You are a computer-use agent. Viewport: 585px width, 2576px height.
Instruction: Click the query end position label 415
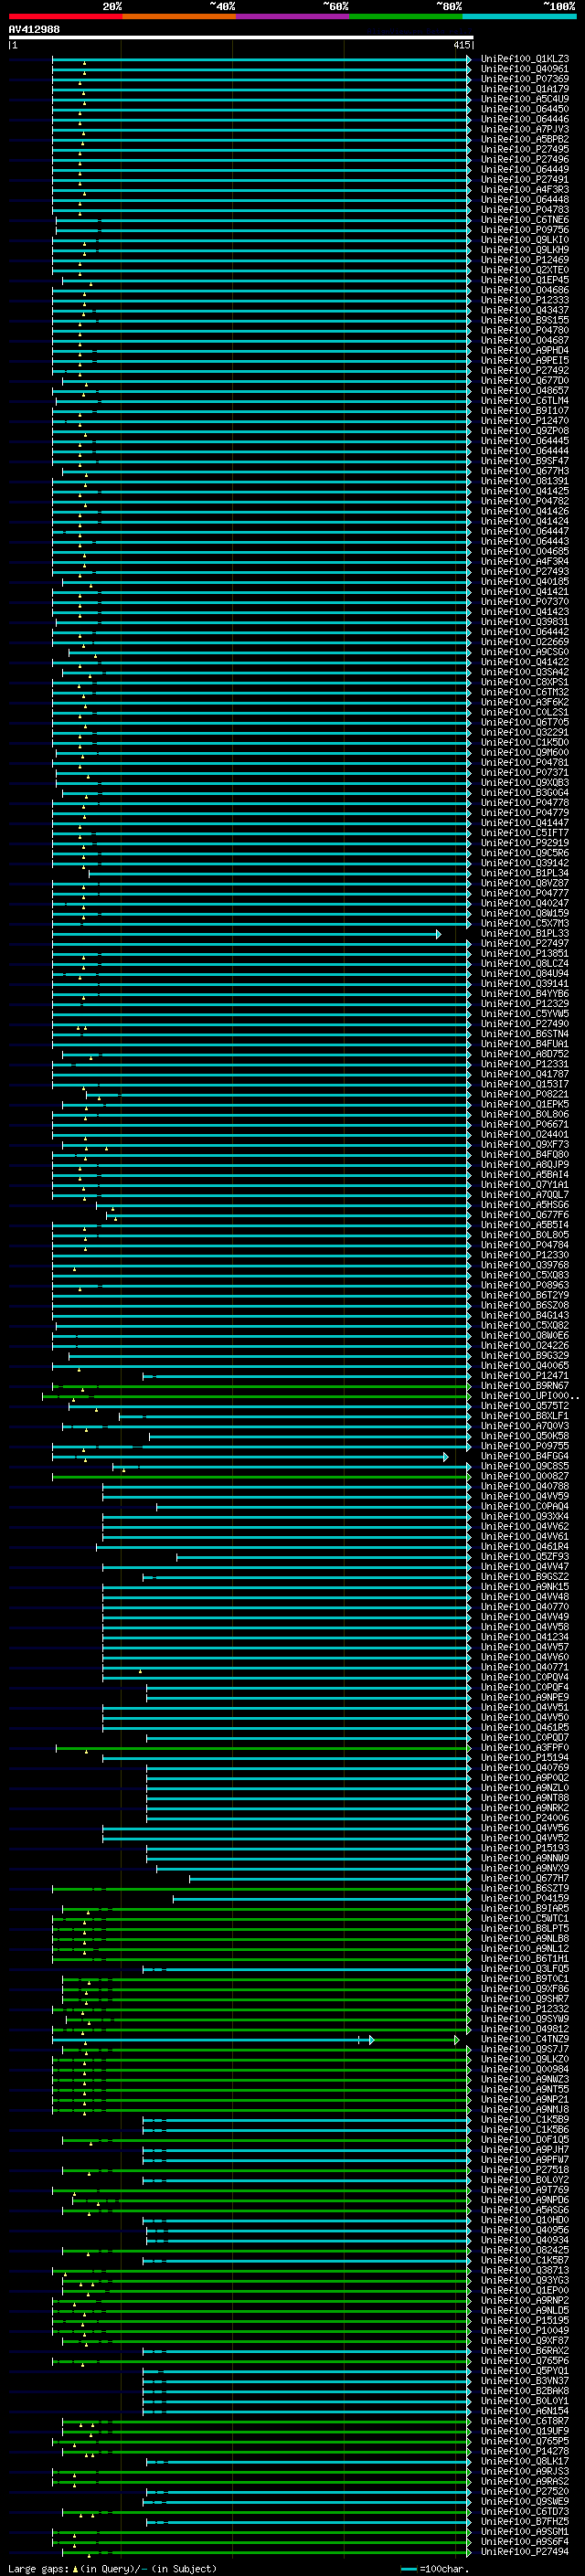461,45
